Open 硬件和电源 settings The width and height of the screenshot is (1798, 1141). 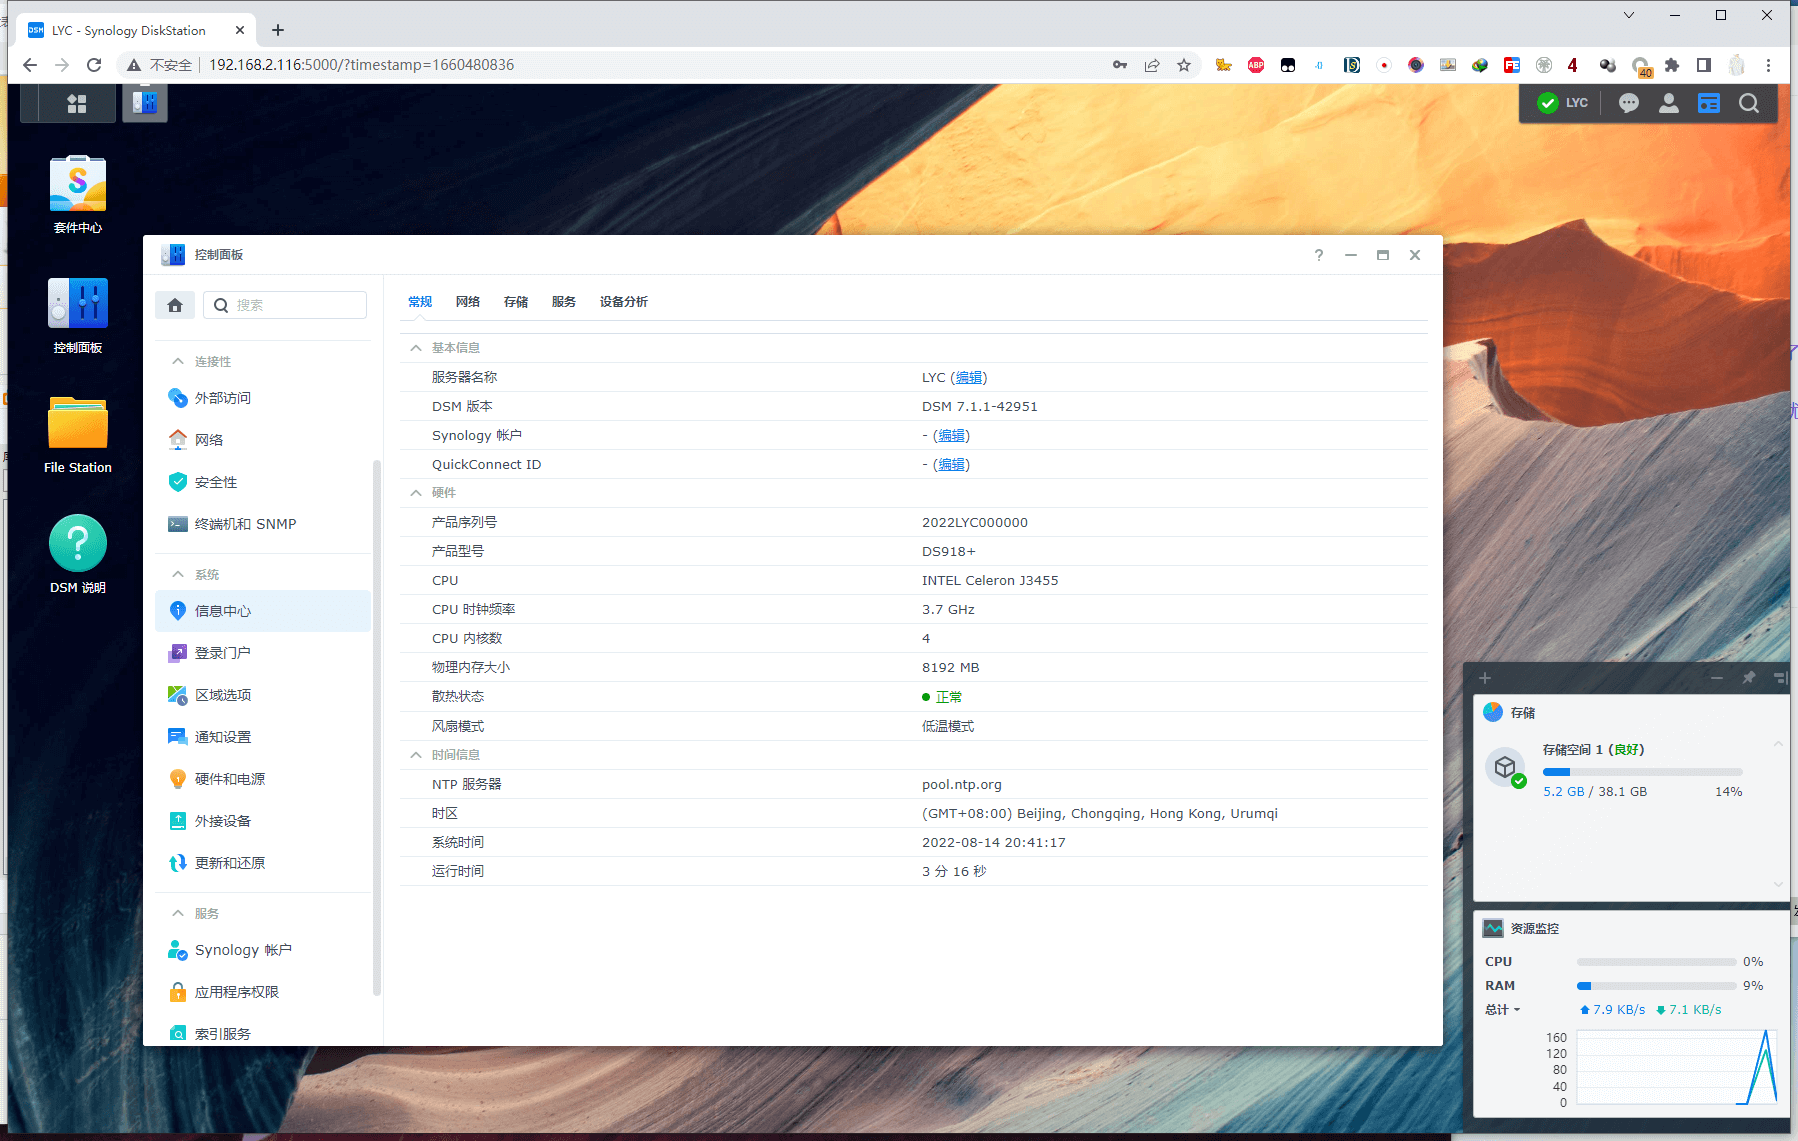[263, 779]
